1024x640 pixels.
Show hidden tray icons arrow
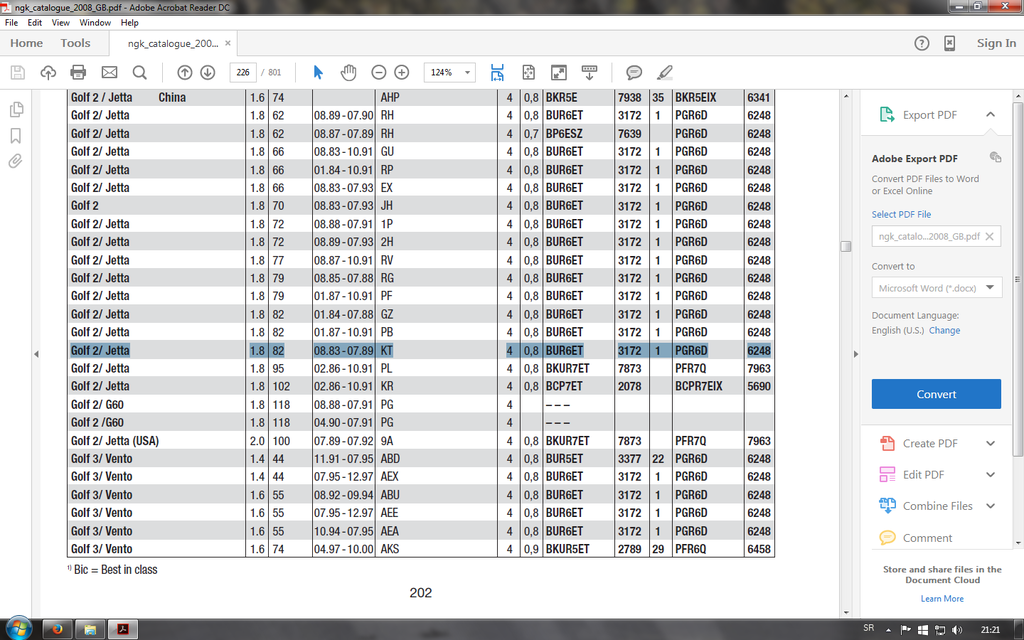[x=889, y=630]
